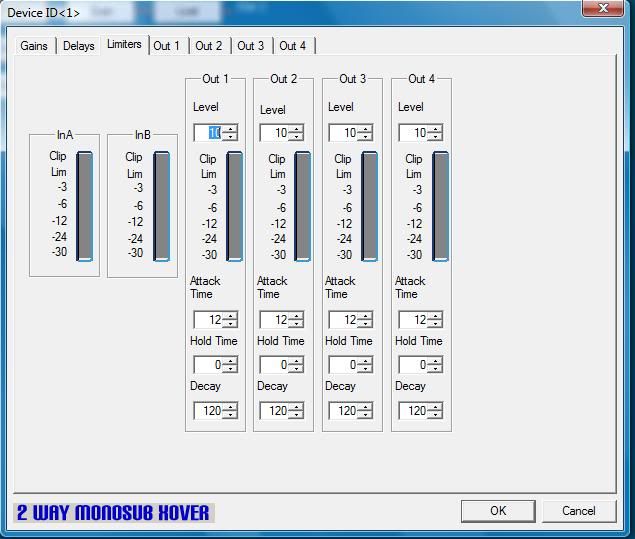Increase Out 3 Attack Time spinner
The image size is (635, 539).
click(x=366, y=316)
